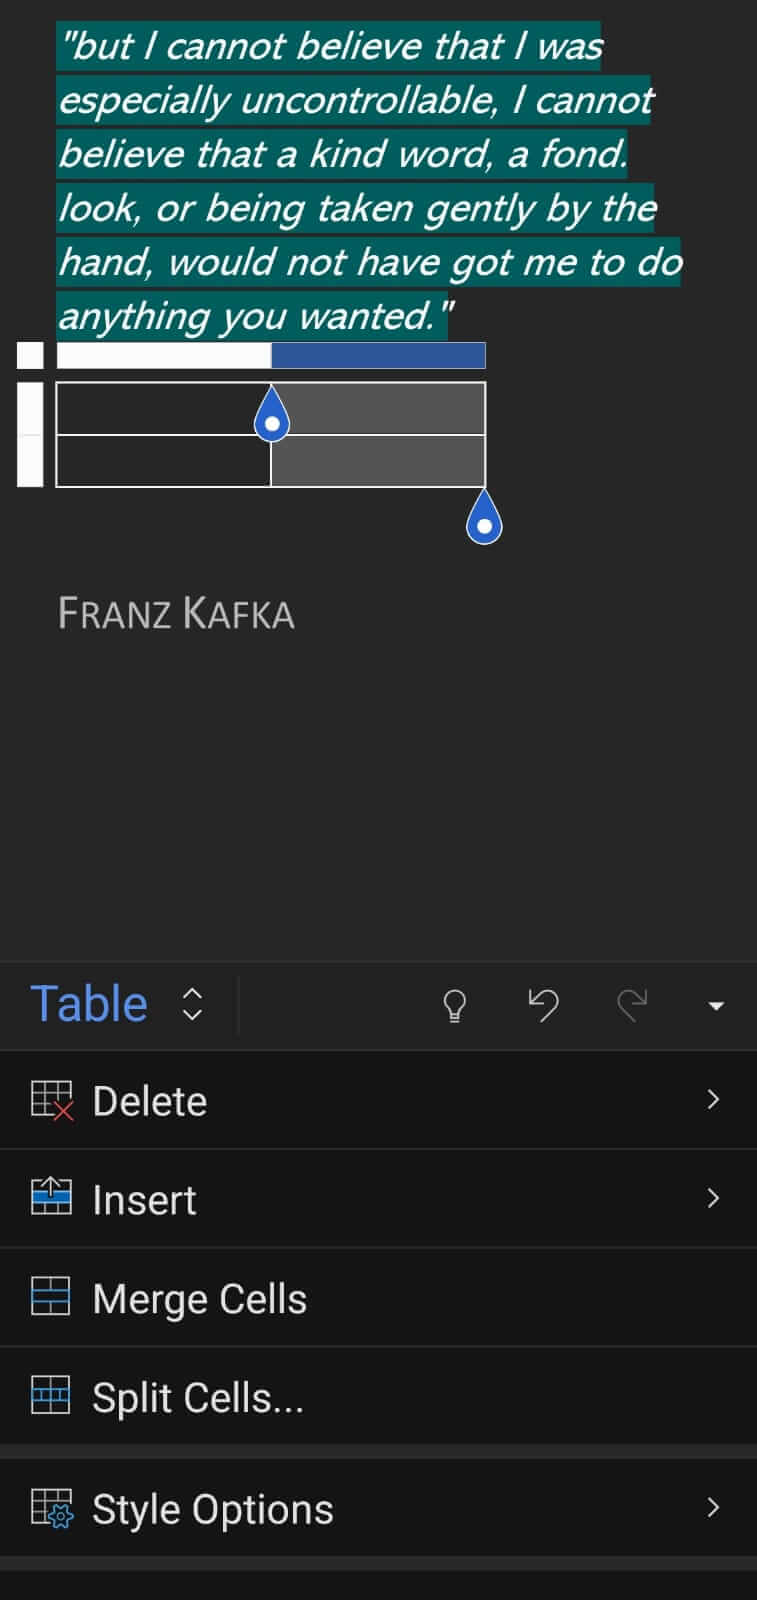Viewport: 757px width, 1600px height.
Task: Open Style Options via its gear icon
Action: (51, 1507)
